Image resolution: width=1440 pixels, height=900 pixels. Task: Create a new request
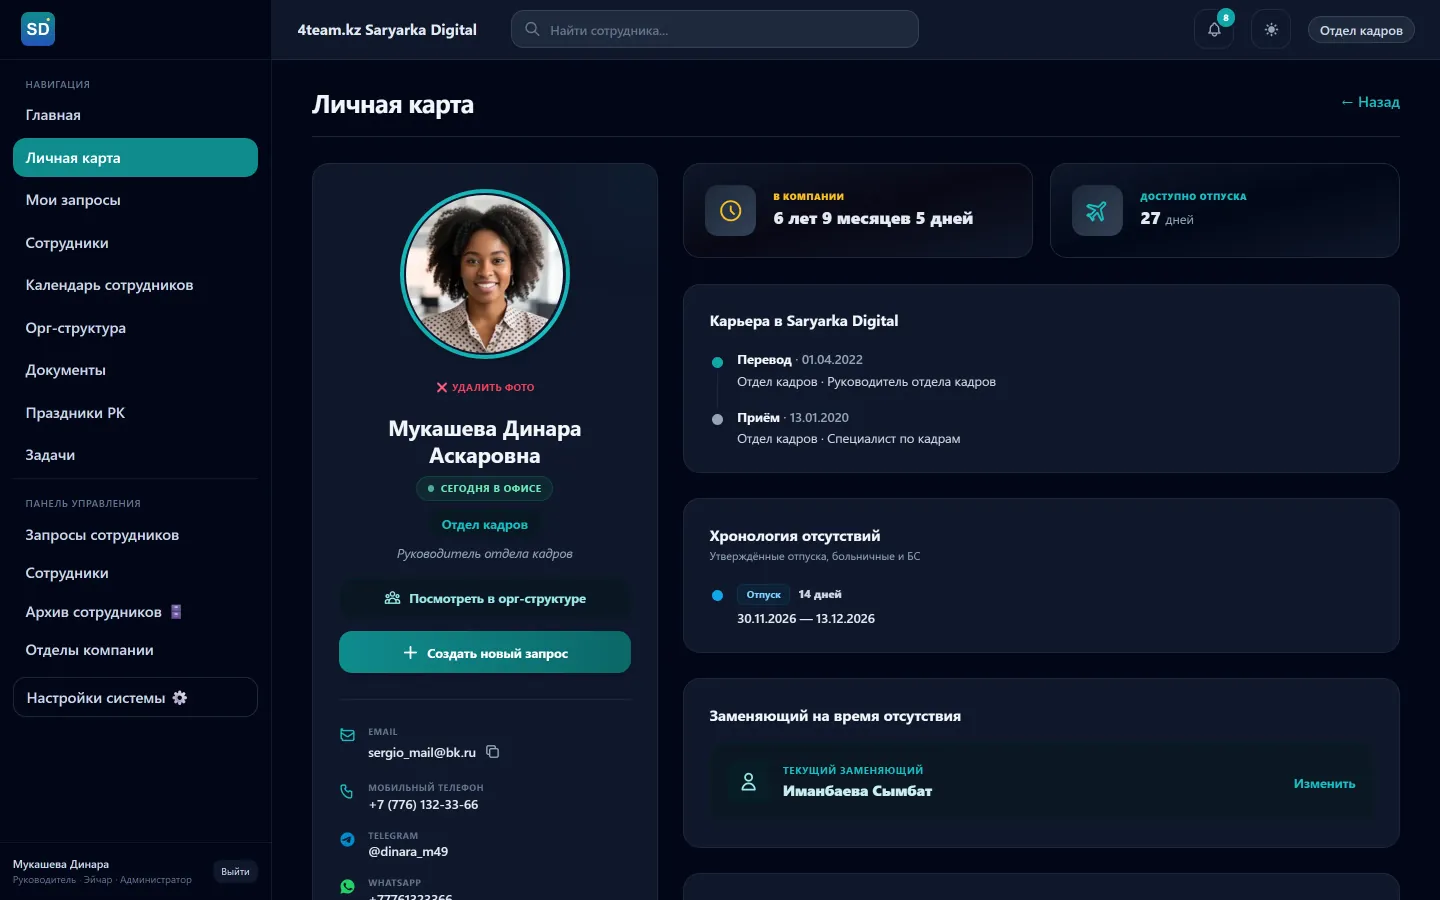[485, 652]
